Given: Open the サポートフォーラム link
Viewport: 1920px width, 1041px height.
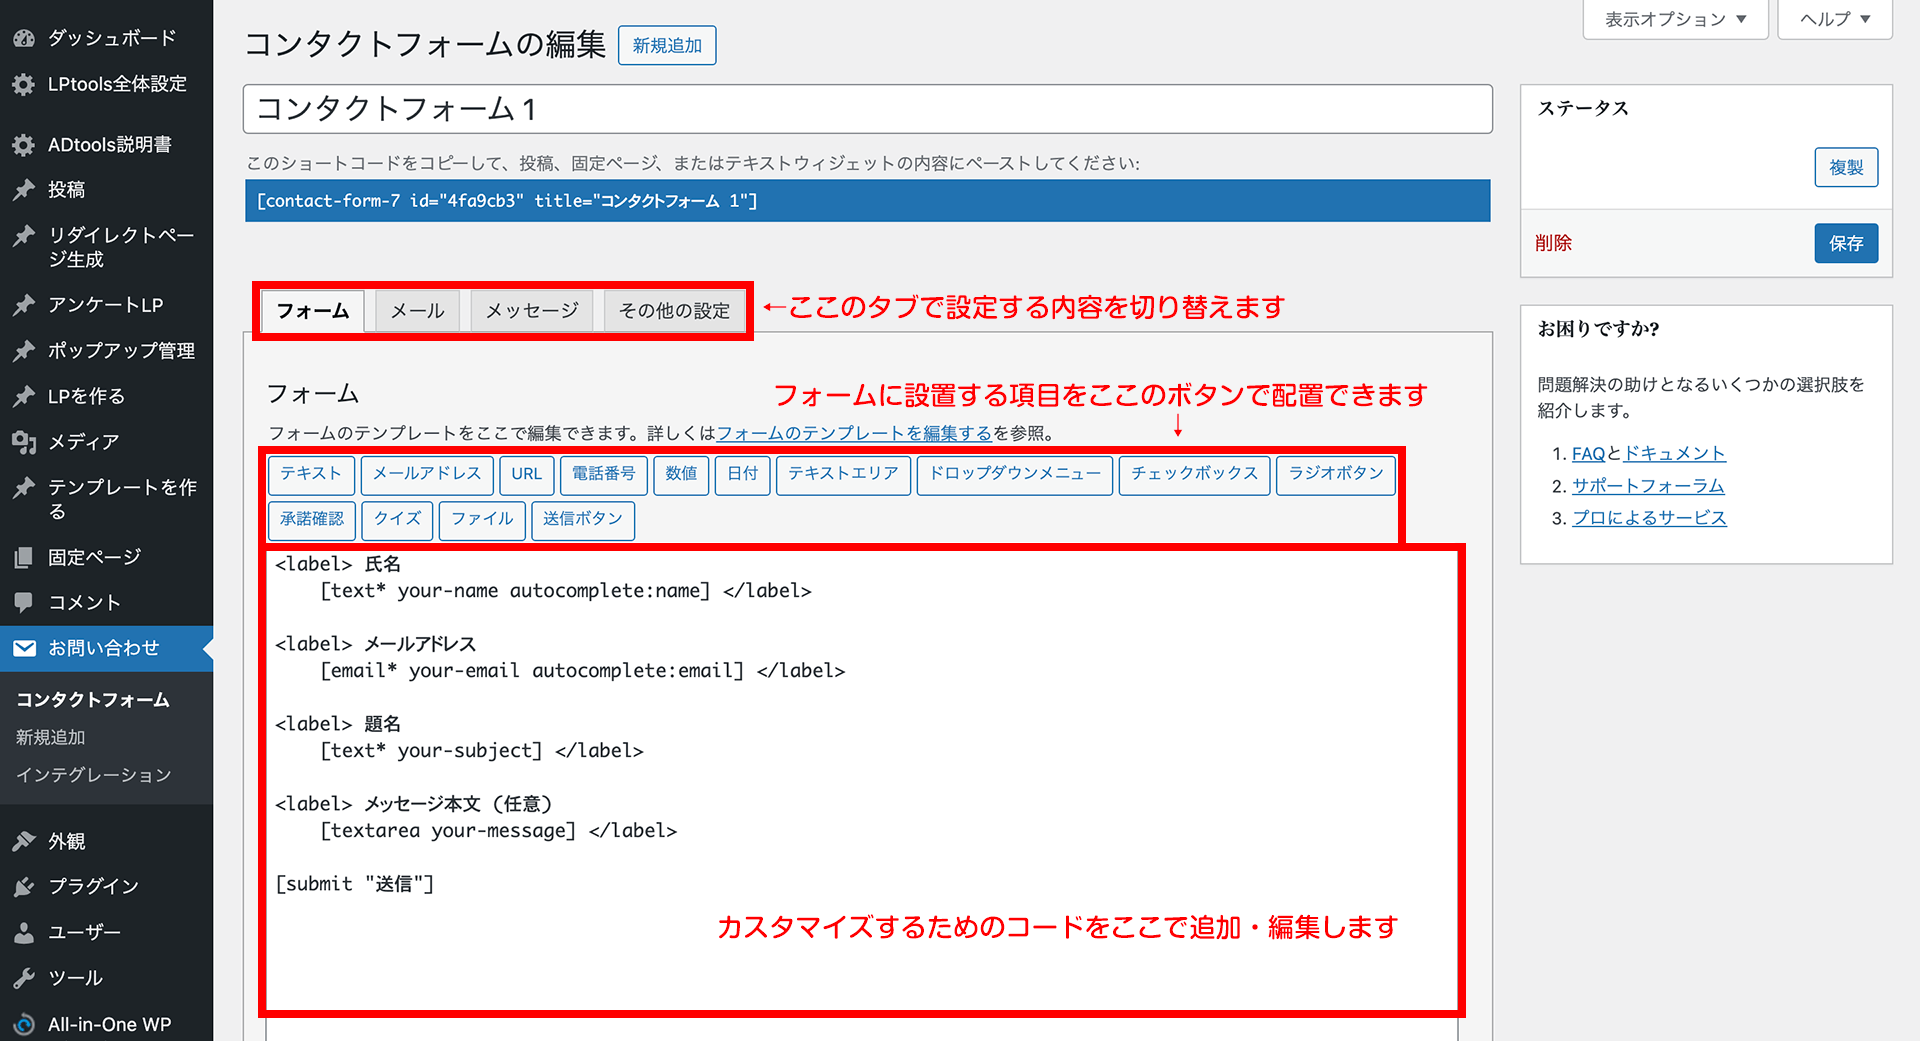Looking at the screenshot, I should (x=1648, y=485).
